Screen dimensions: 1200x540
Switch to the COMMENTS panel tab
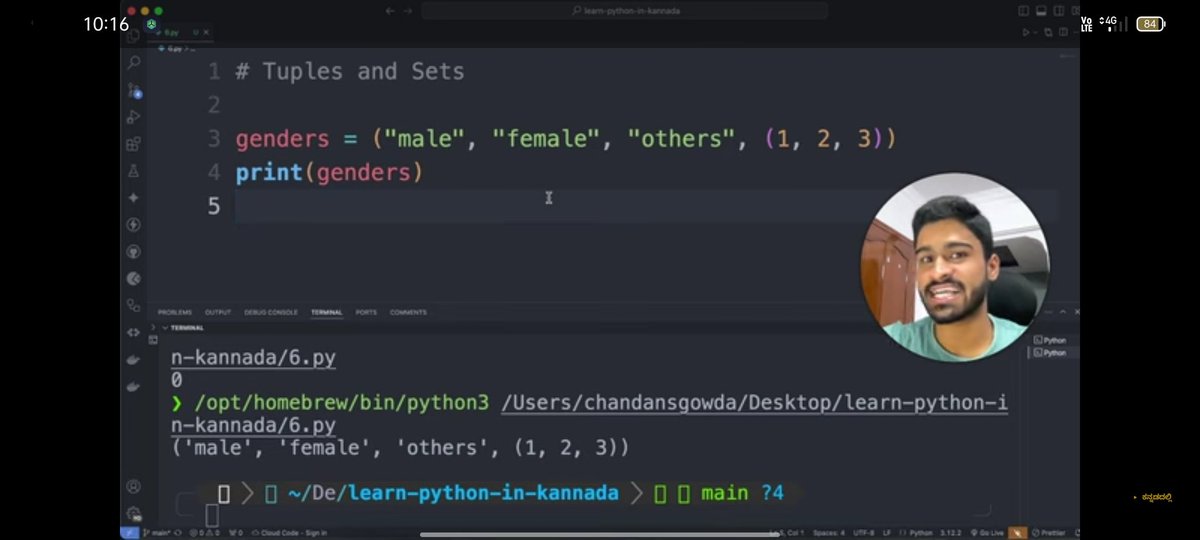[x=408, y=312]
